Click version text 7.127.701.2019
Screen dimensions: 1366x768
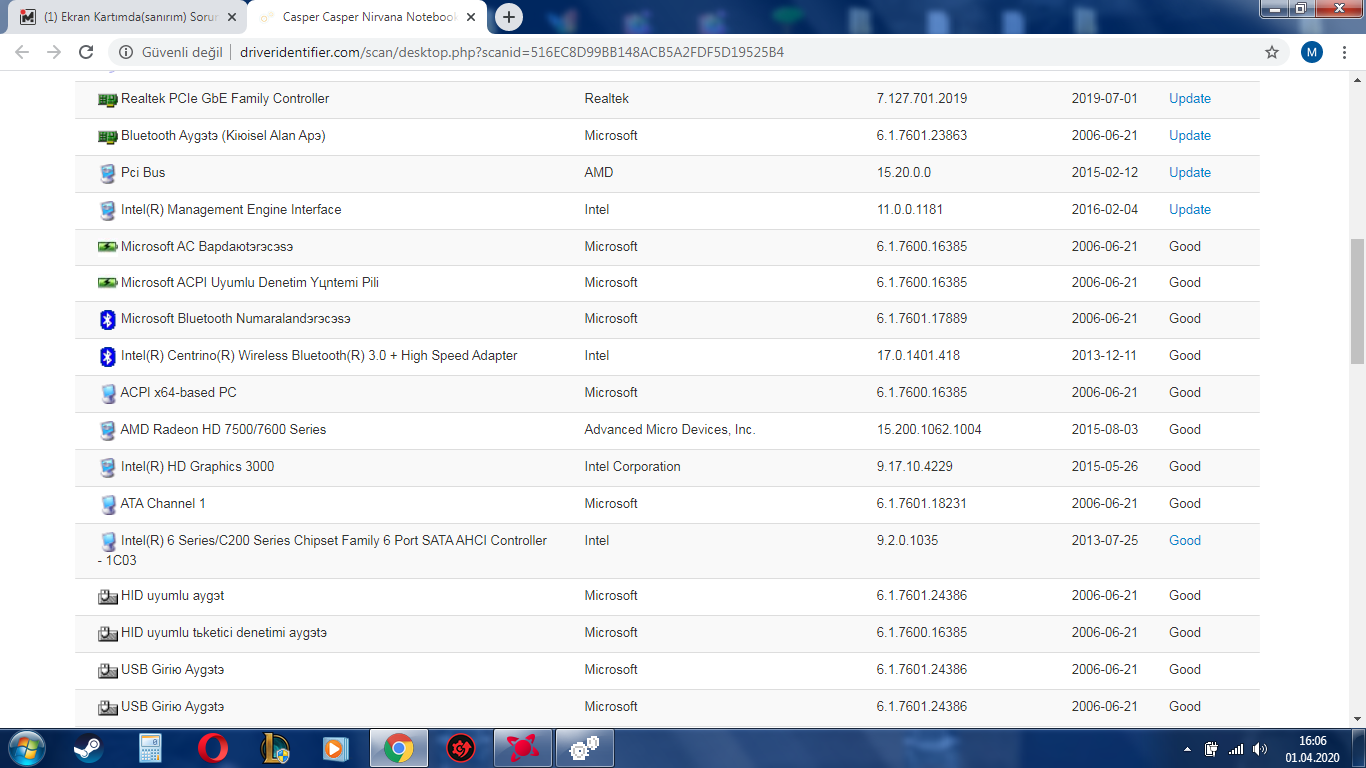click(922, 99)
